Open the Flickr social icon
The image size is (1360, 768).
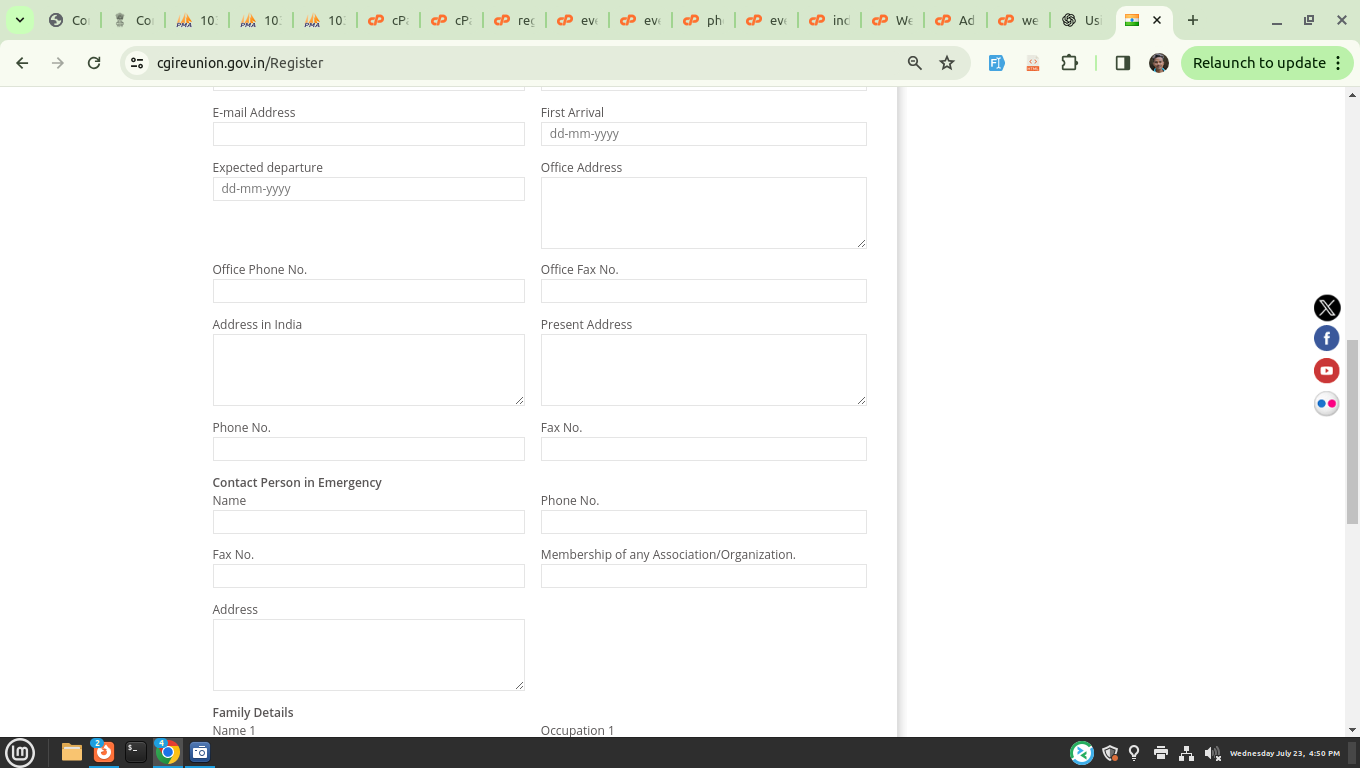[x=1326, y=404]
